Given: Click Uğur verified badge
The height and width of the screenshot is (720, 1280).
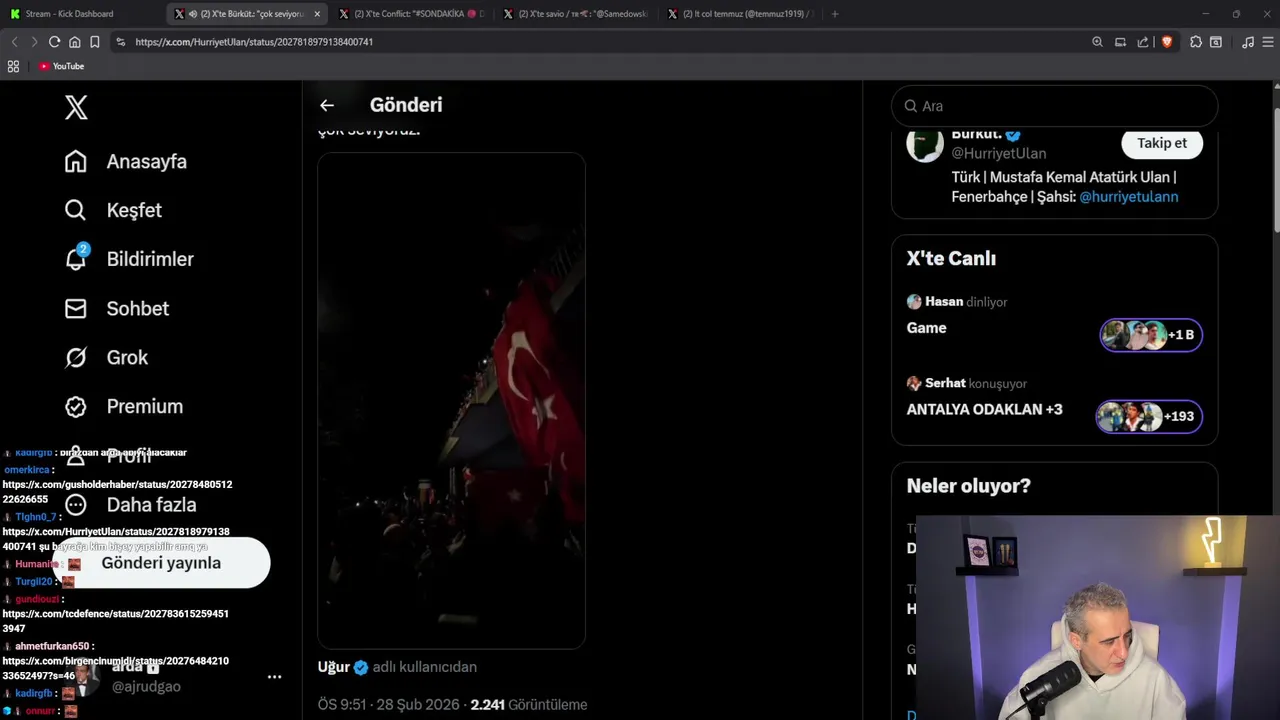Looking at the screenshot, I should [x=361, y=667].
